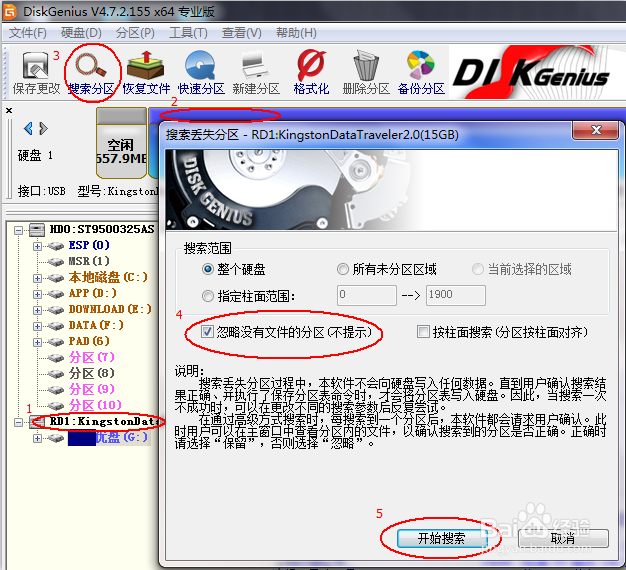
Task: Select 指定柱面范围 radio option
Action: 207,296
